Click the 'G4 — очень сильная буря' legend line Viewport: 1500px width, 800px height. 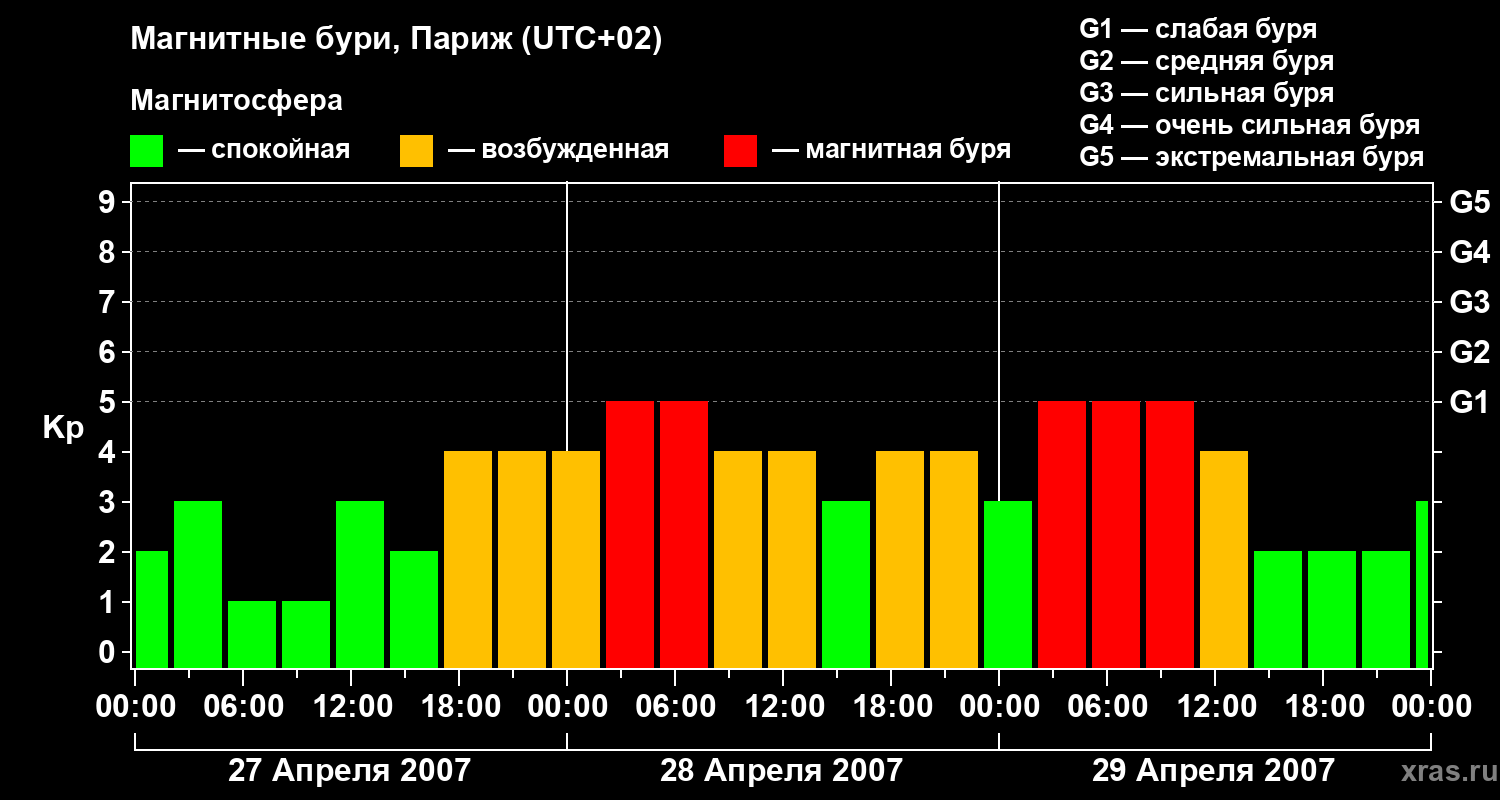1249,125
